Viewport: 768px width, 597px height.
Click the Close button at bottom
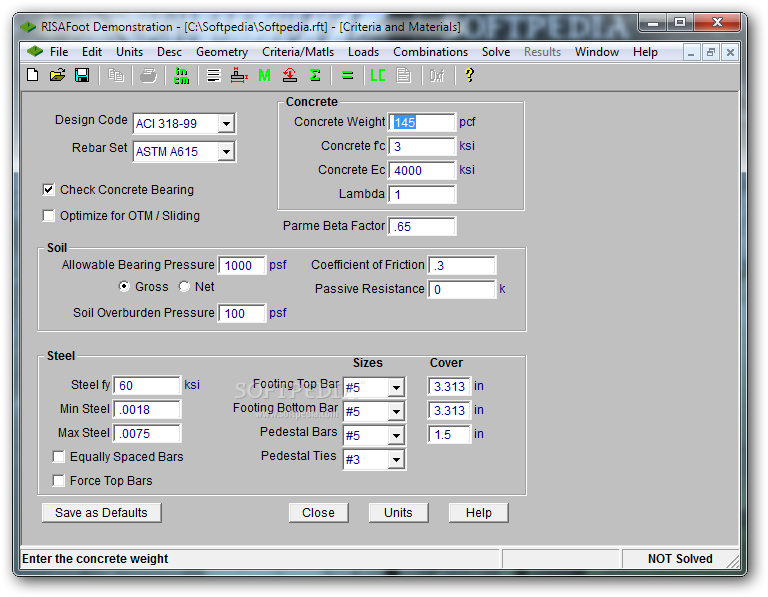click(318, 513)
